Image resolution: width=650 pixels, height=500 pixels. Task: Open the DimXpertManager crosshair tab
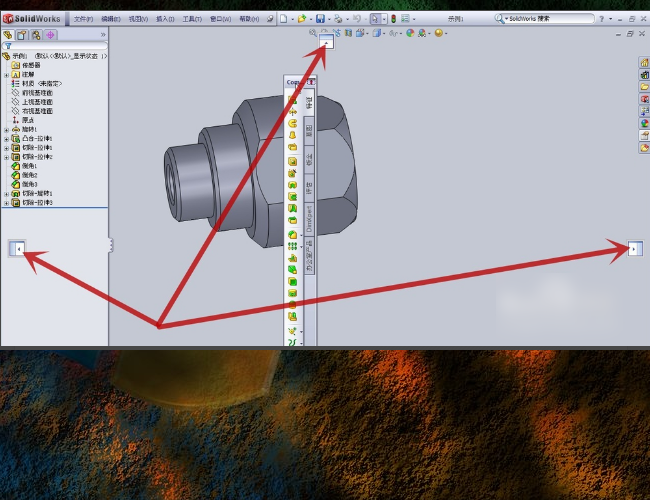(x=51, y=35)
